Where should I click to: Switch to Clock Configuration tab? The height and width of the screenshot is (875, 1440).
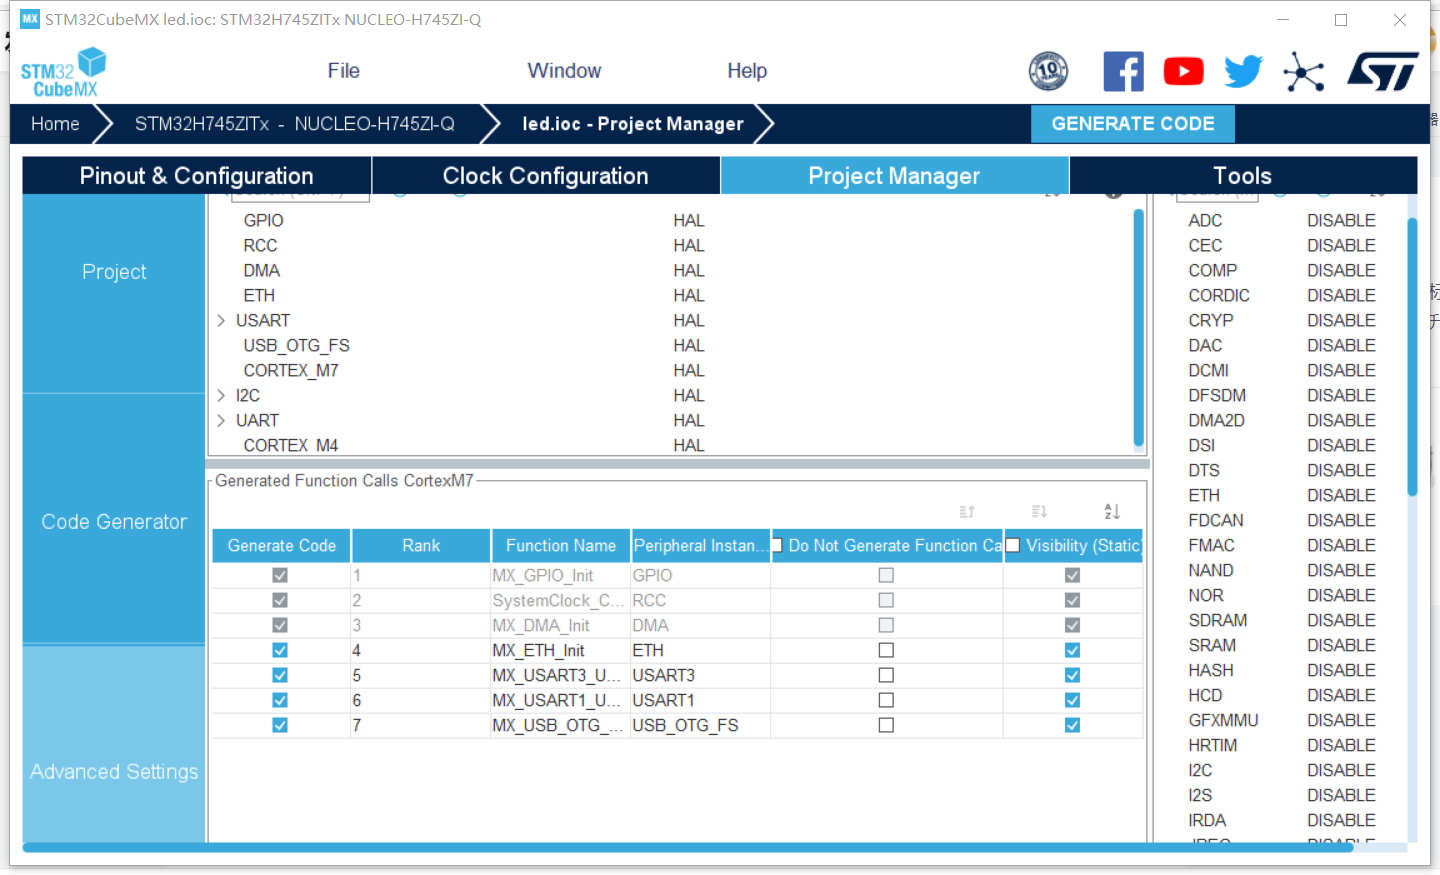[546, 176]
